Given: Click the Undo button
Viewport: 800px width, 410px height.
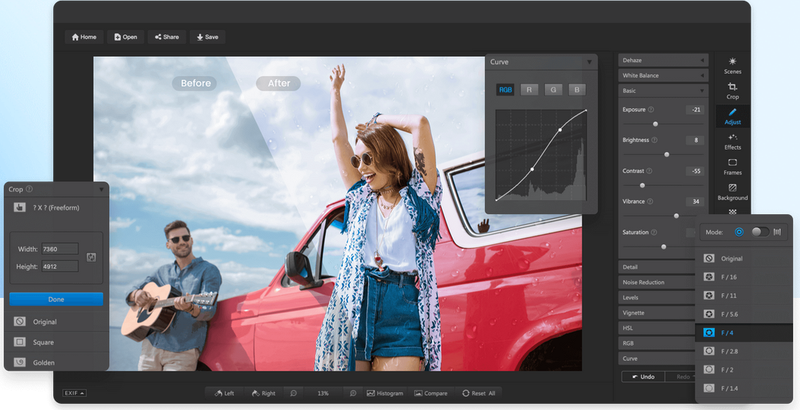Looking at the screenshot, I should coord(643,376).
